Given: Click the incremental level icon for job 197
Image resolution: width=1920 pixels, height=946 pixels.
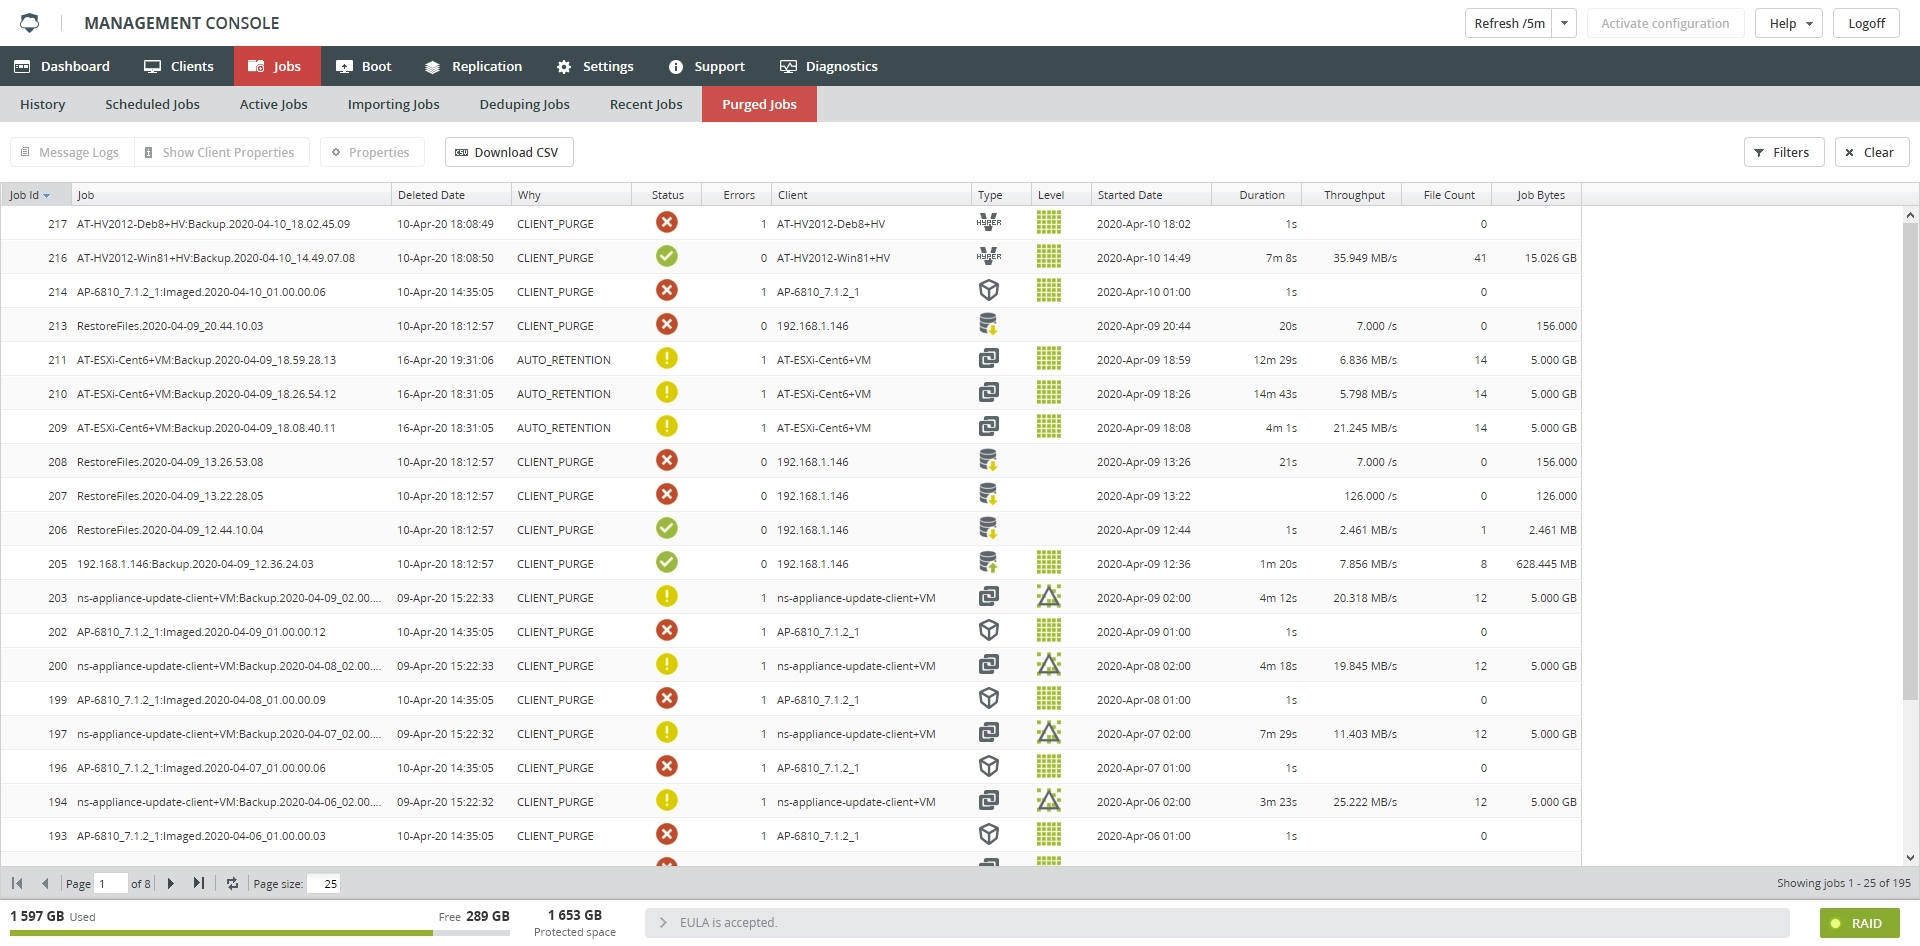Looking at the screenshot, I should 1049,732.
